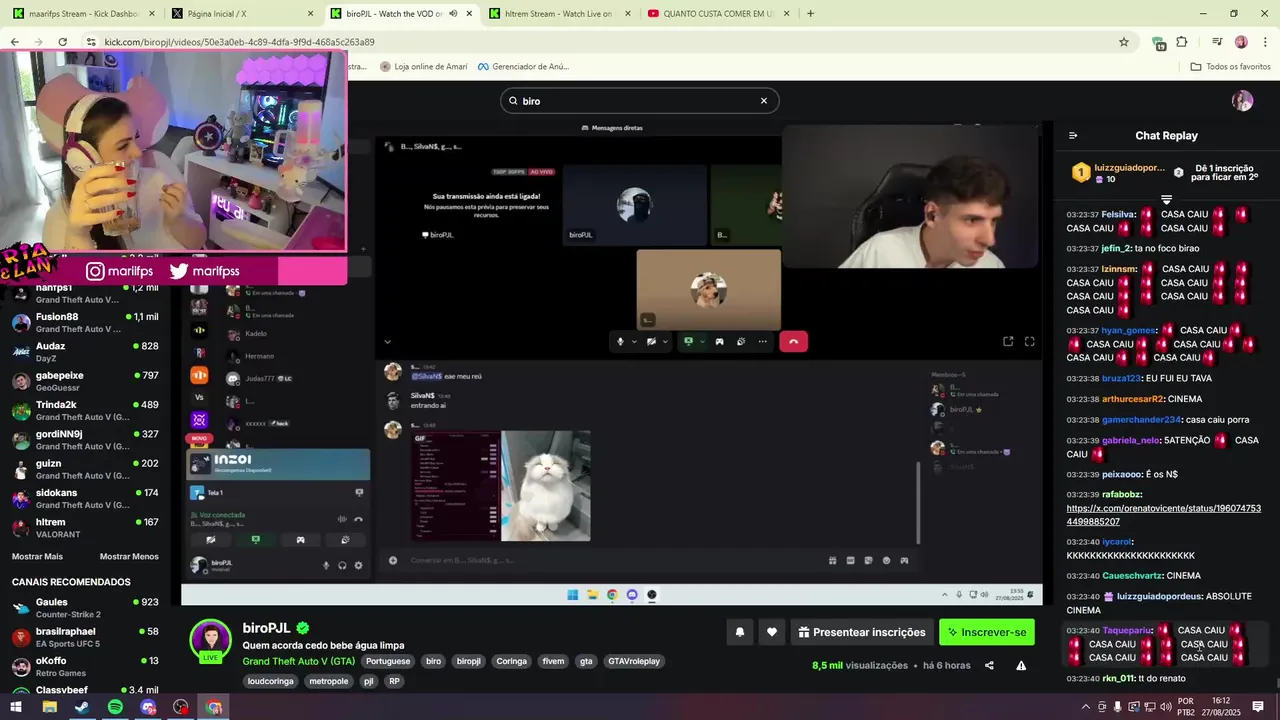
Task: Select the Portuguese tag
Action: click(387, 662)
